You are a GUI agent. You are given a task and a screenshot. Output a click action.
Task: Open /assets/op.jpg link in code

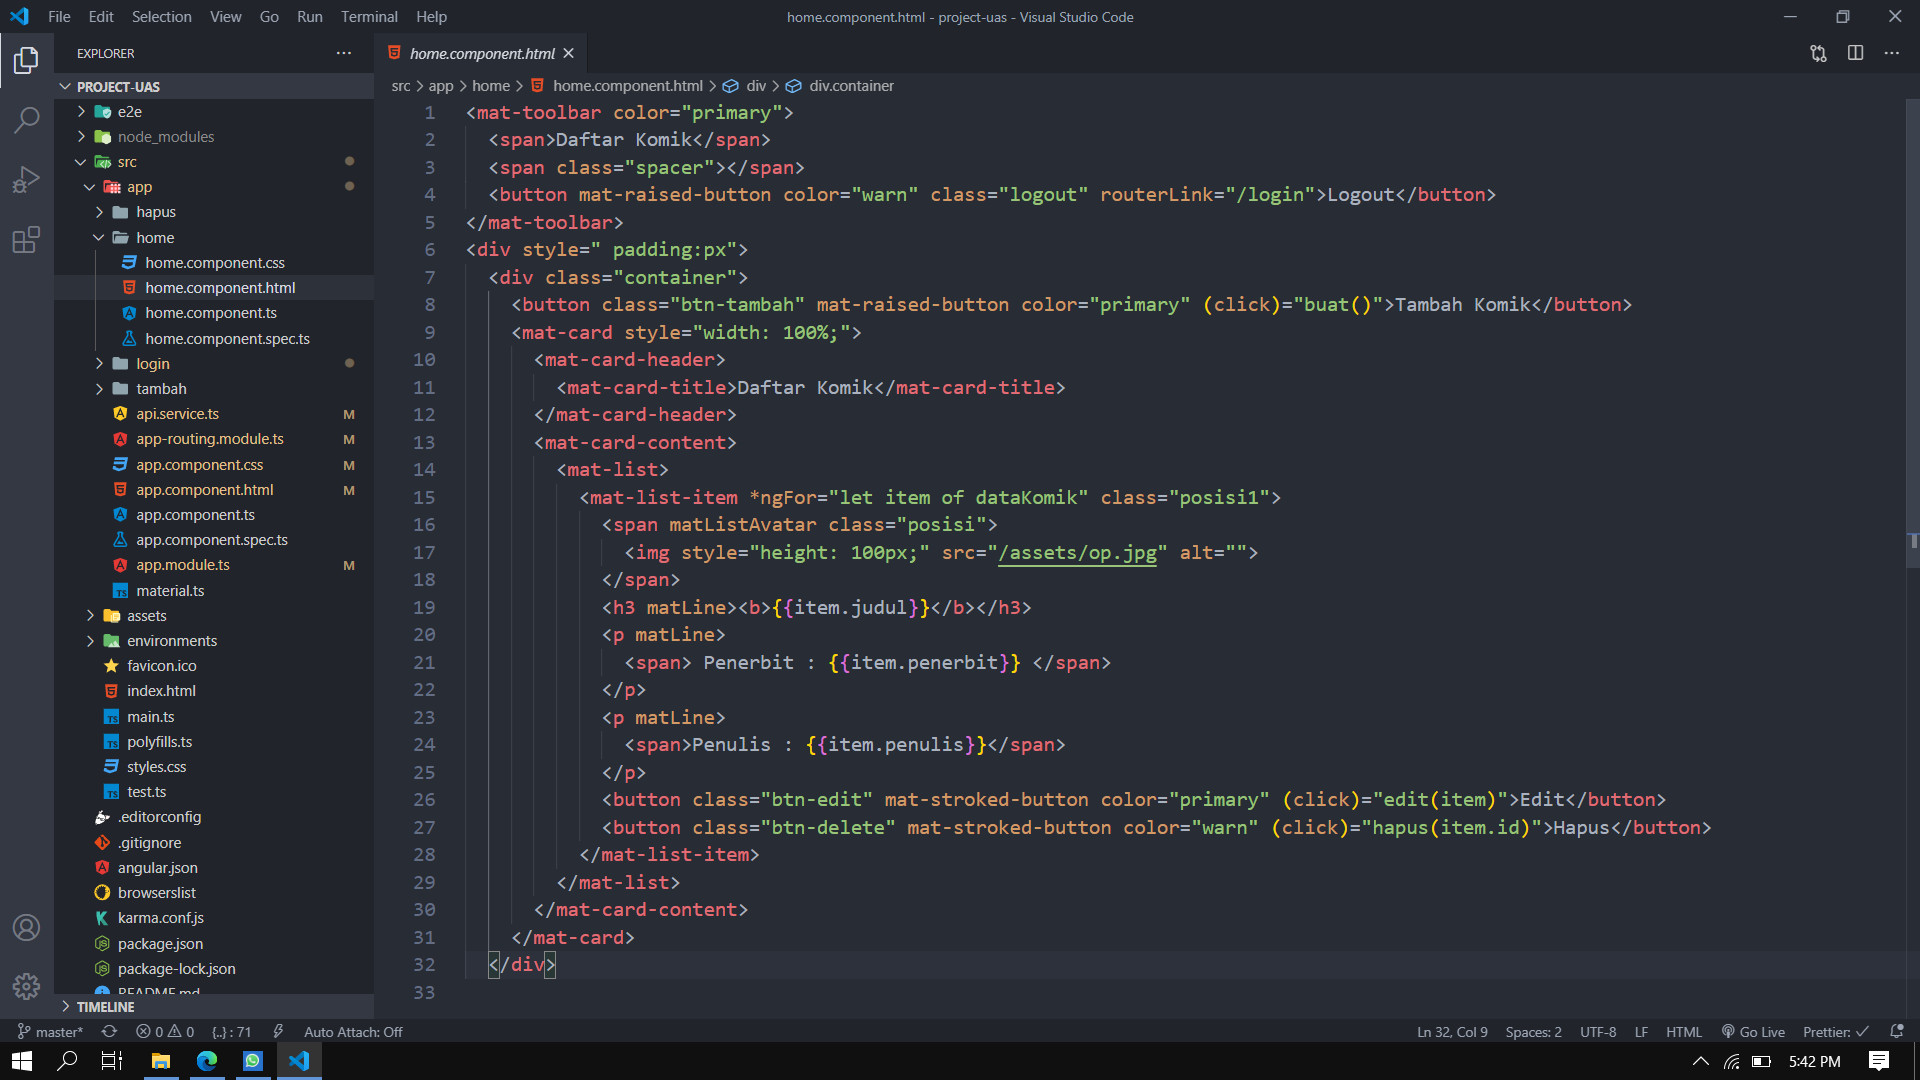click(x=1078, y=553)
